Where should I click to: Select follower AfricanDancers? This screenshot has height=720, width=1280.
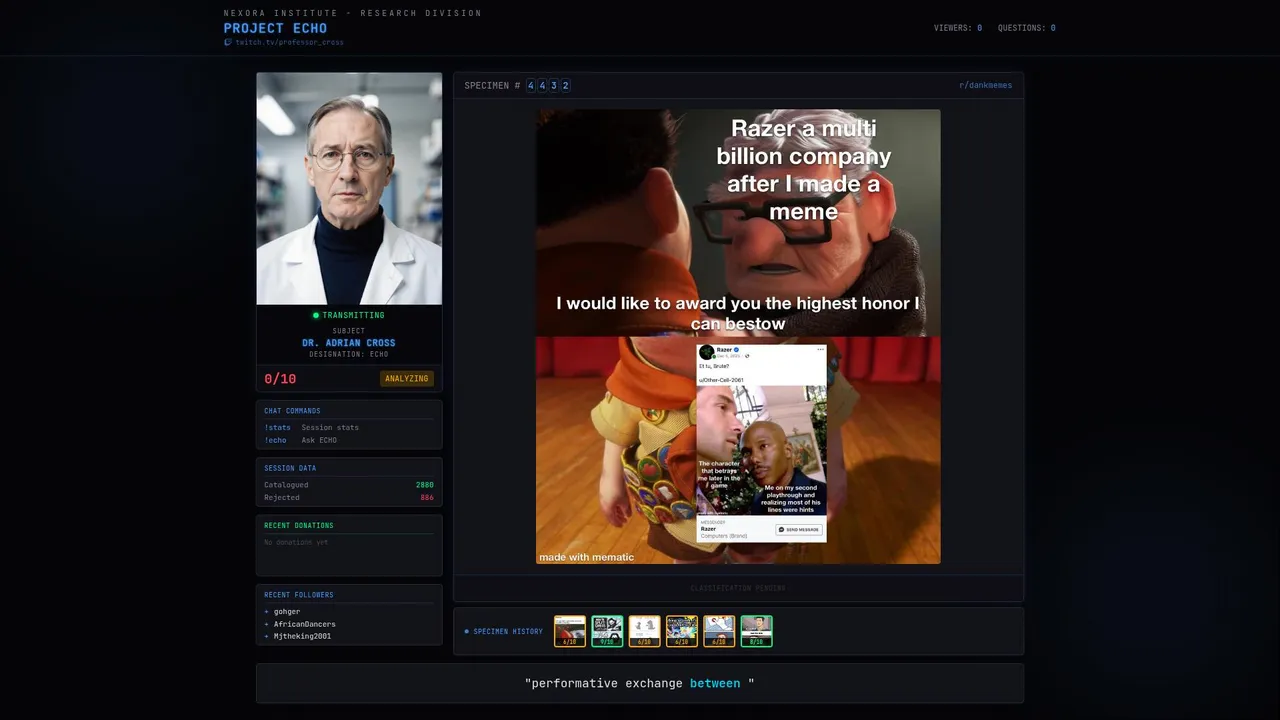304,624
